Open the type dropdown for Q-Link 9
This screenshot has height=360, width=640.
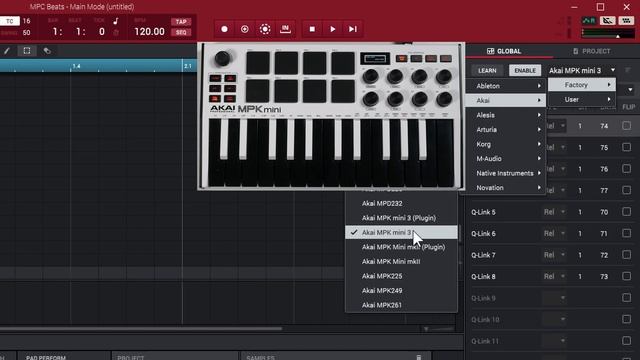pos(554,298)
